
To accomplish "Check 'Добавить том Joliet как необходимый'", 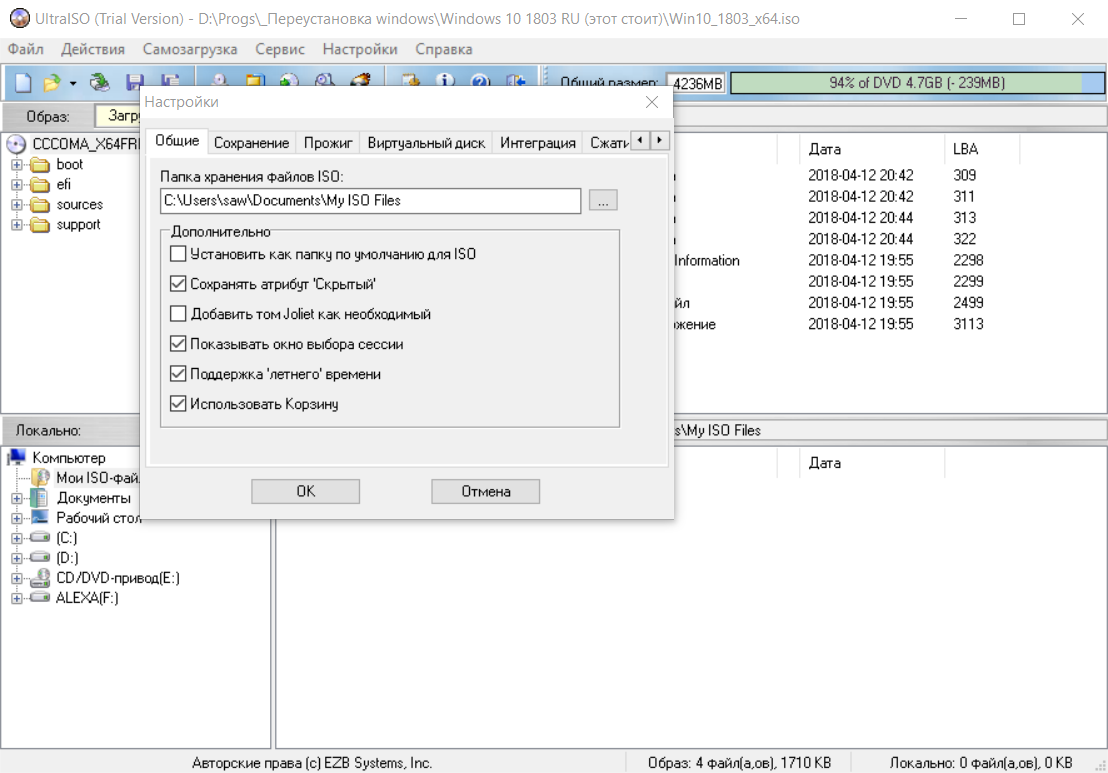I will 178,314.
